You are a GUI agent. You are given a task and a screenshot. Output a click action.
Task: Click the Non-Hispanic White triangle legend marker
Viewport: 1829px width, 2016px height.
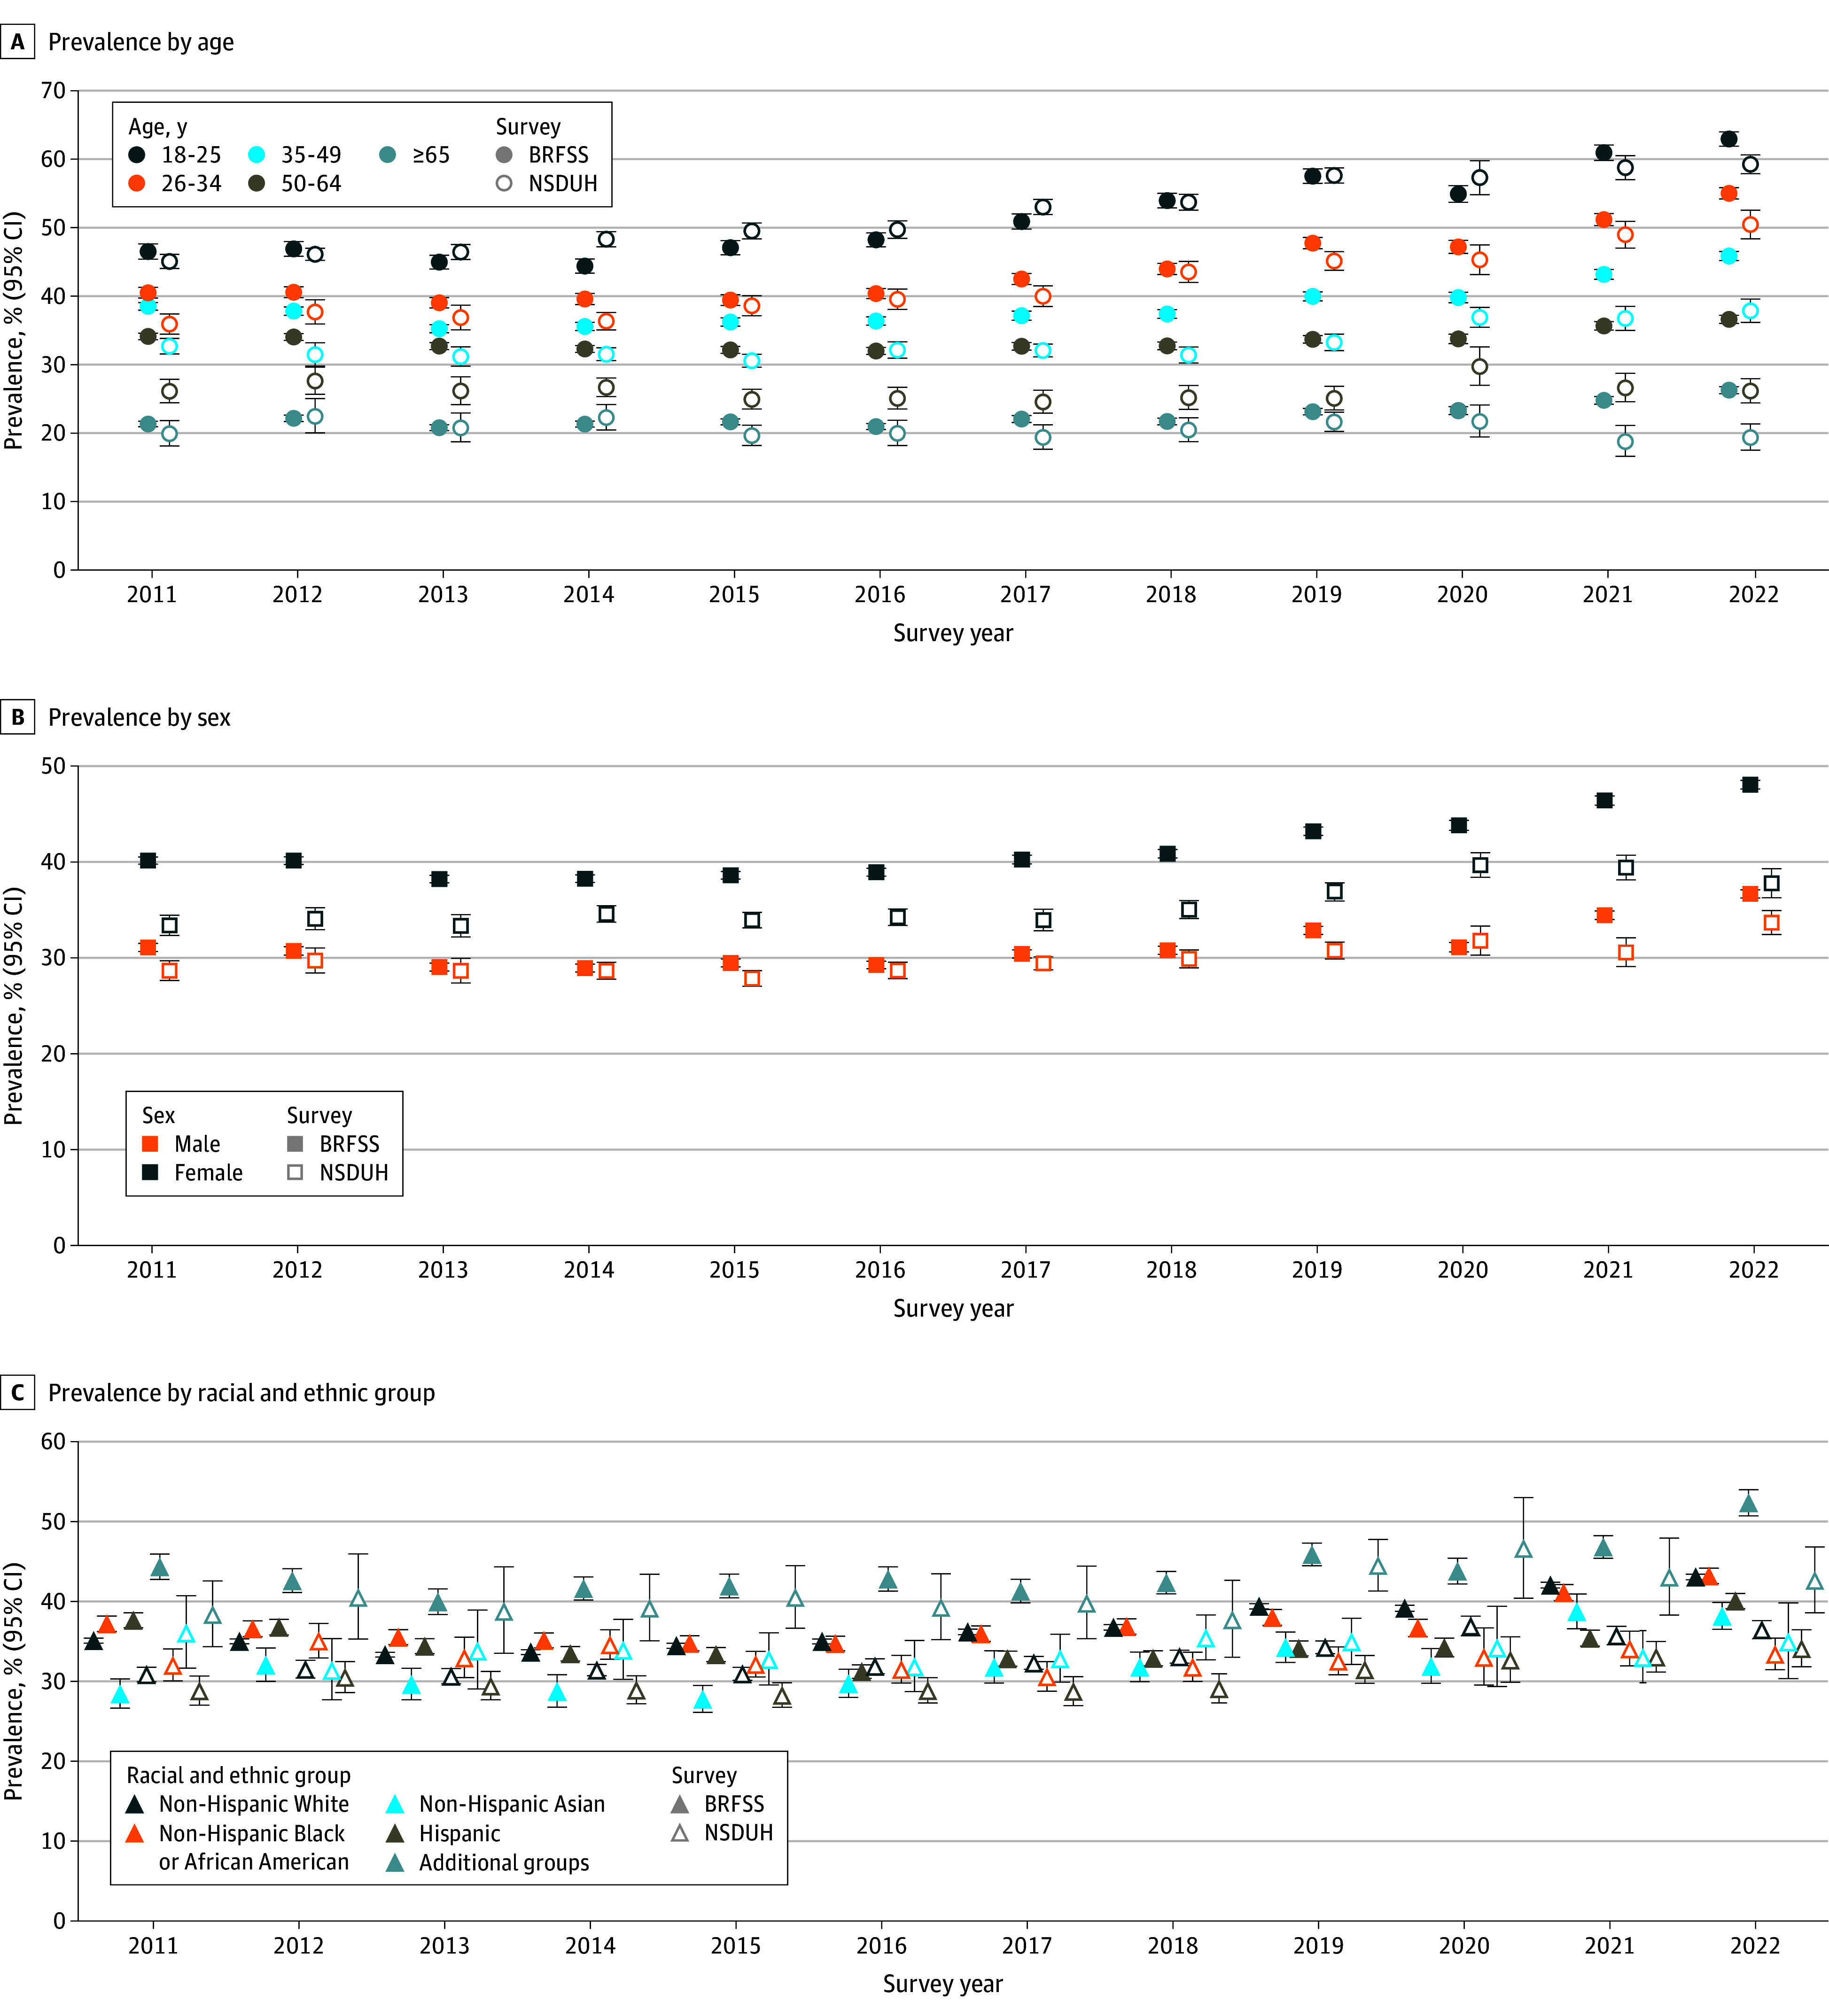tap(134, 1805)
